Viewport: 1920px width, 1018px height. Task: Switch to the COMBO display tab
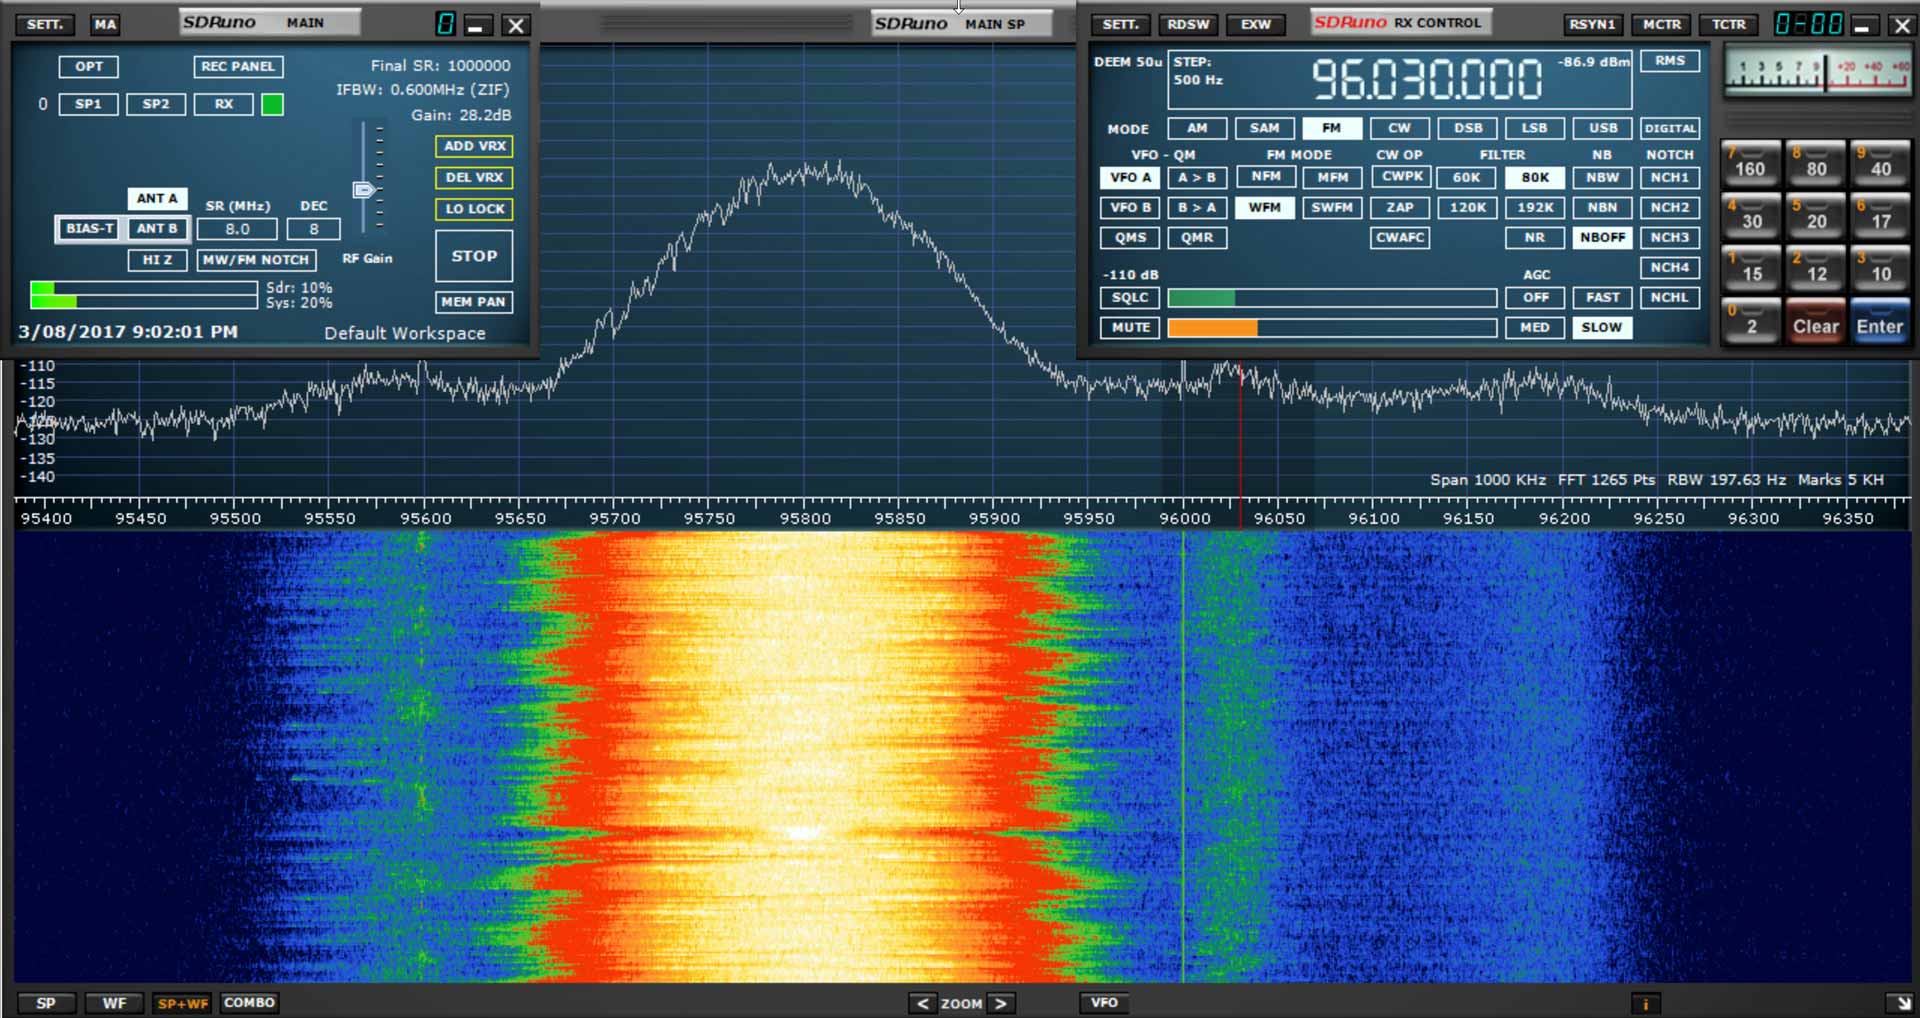coord(249,1003)
